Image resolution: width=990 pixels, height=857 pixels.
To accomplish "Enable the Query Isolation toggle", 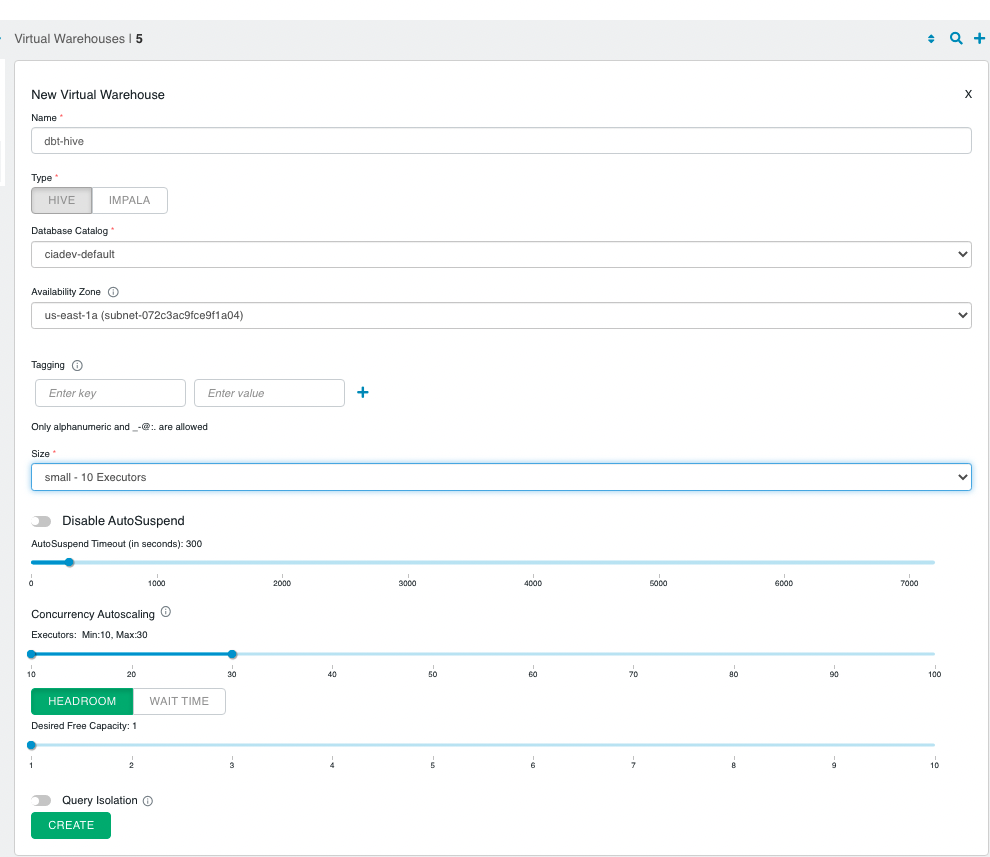I will pos(41,800).
